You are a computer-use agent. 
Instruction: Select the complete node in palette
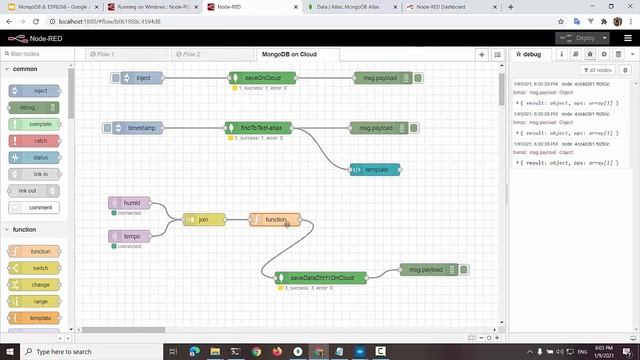34,124
